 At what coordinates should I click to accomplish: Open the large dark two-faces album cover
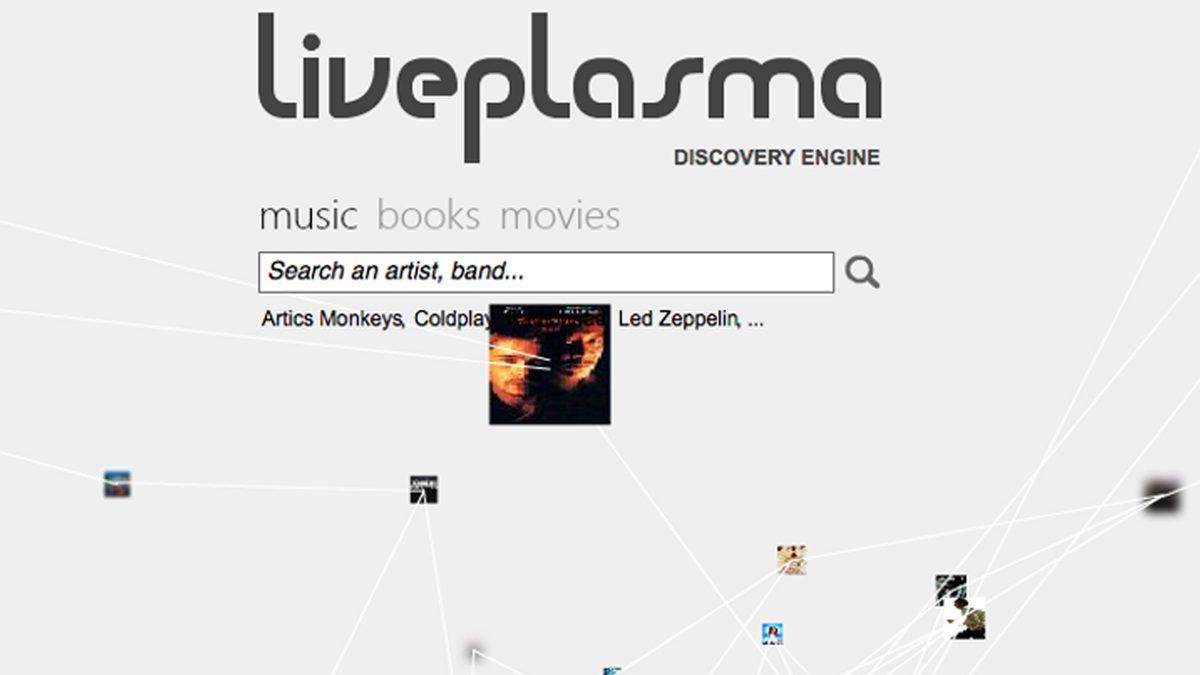[x=549, y=364]
